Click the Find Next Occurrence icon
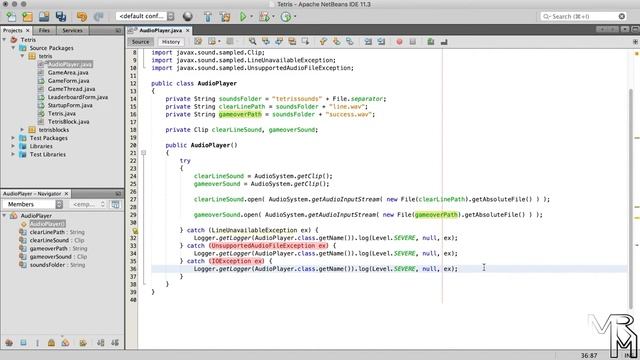 pos(279,41)
